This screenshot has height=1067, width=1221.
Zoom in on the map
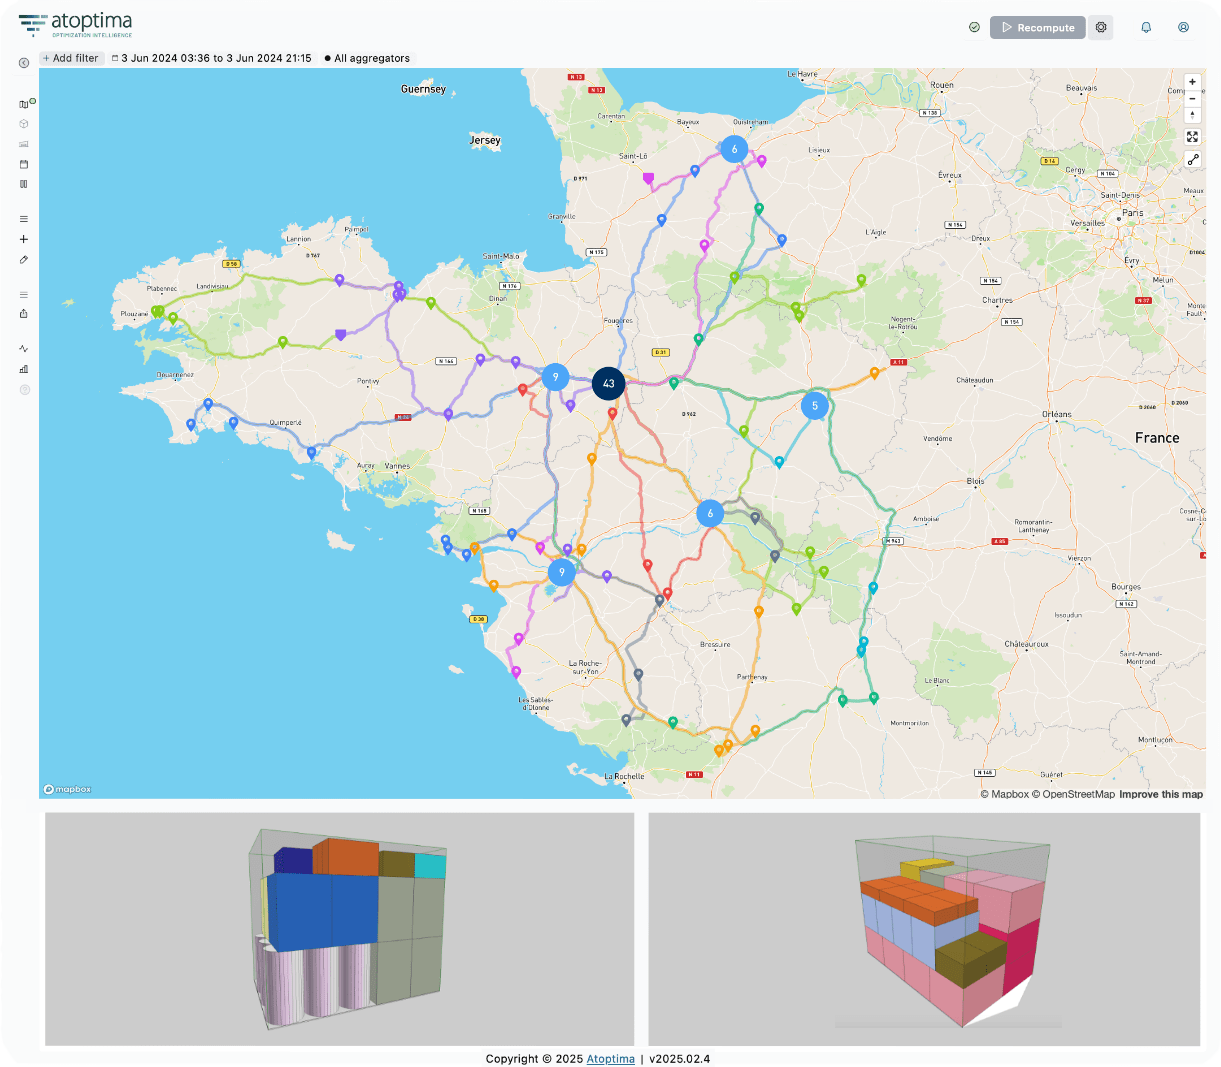click(x=1192, y=82)
